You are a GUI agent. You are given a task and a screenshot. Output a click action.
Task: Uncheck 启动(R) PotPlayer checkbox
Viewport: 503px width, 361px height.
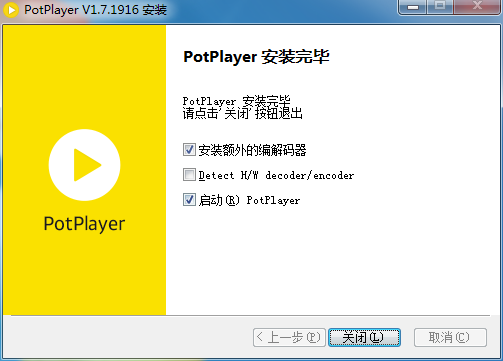[x=189, y=200]
